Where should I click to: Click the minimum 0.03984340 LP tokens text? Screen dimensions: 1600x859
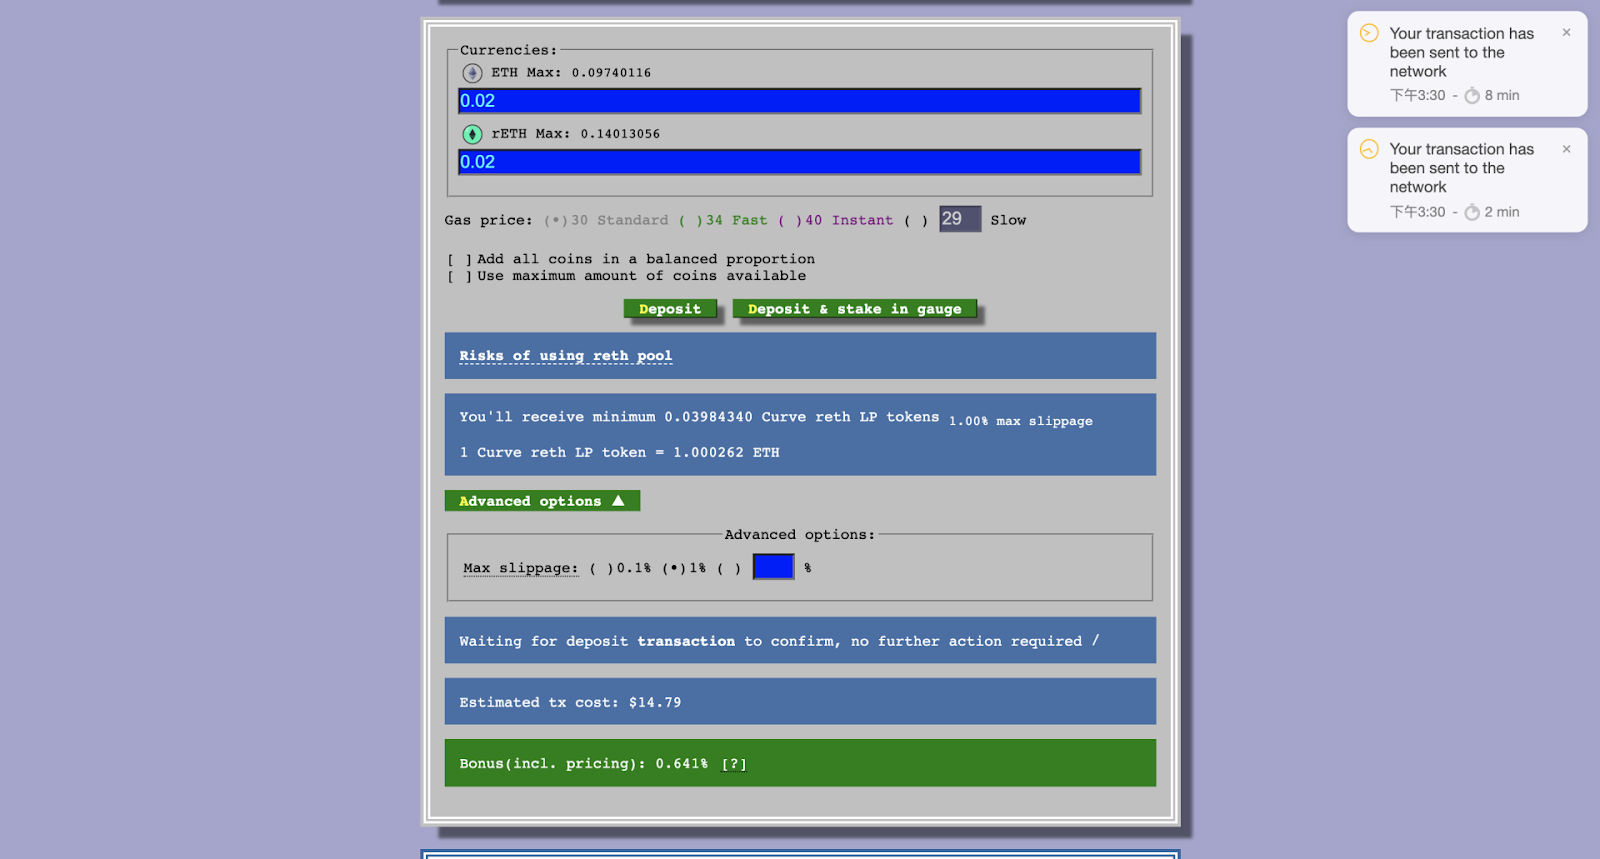(699, 417)
